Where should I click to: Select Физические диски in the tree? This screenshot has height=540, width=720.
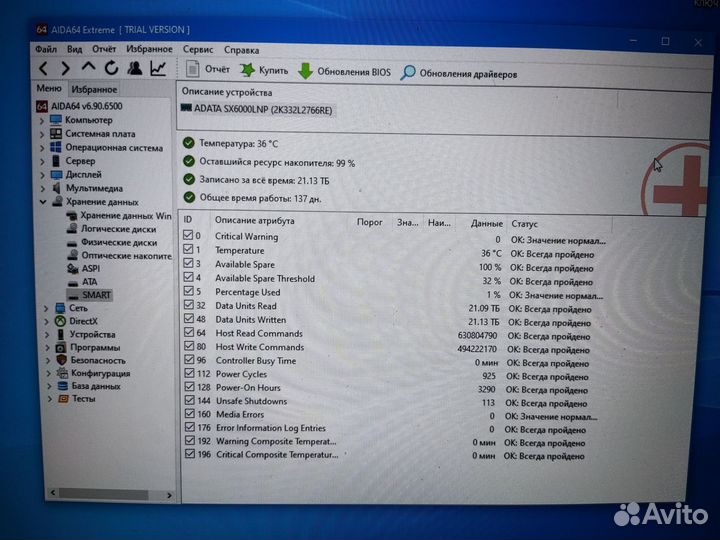point(118,242)
